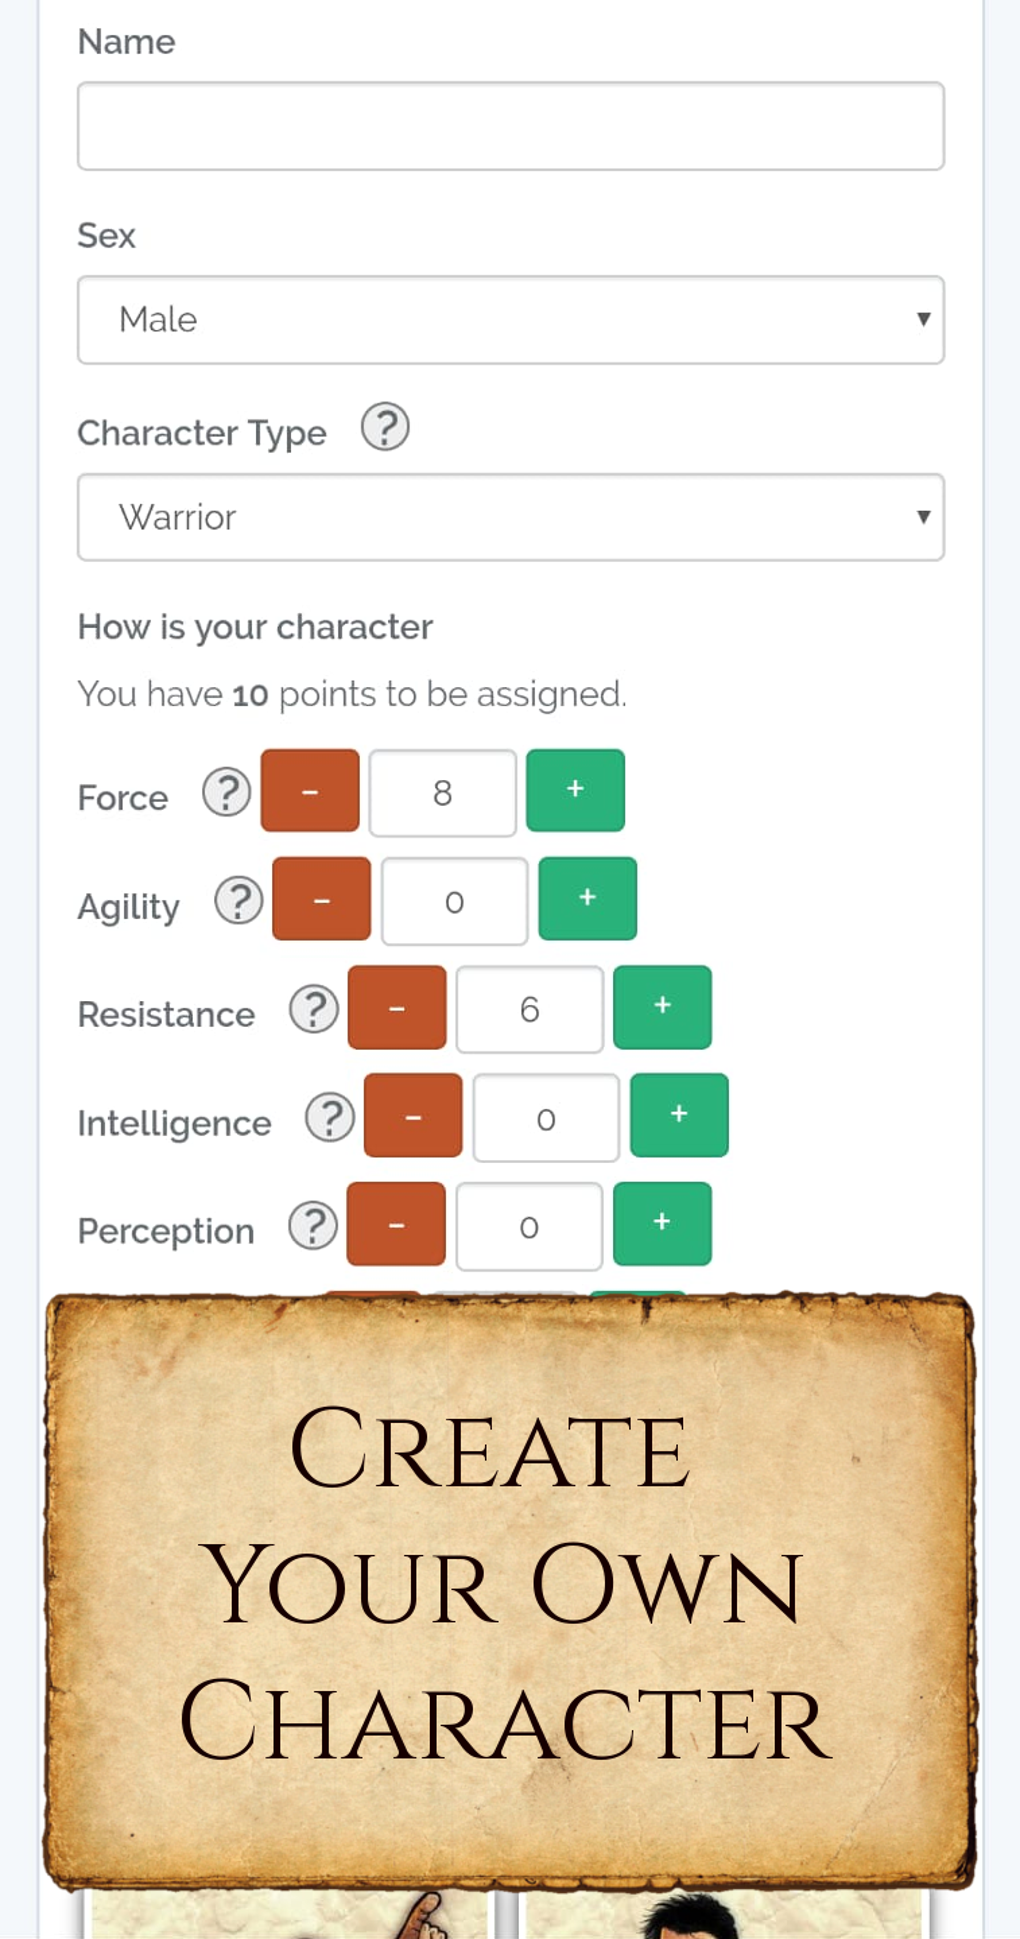Increase Force by one point

(575, 791)
